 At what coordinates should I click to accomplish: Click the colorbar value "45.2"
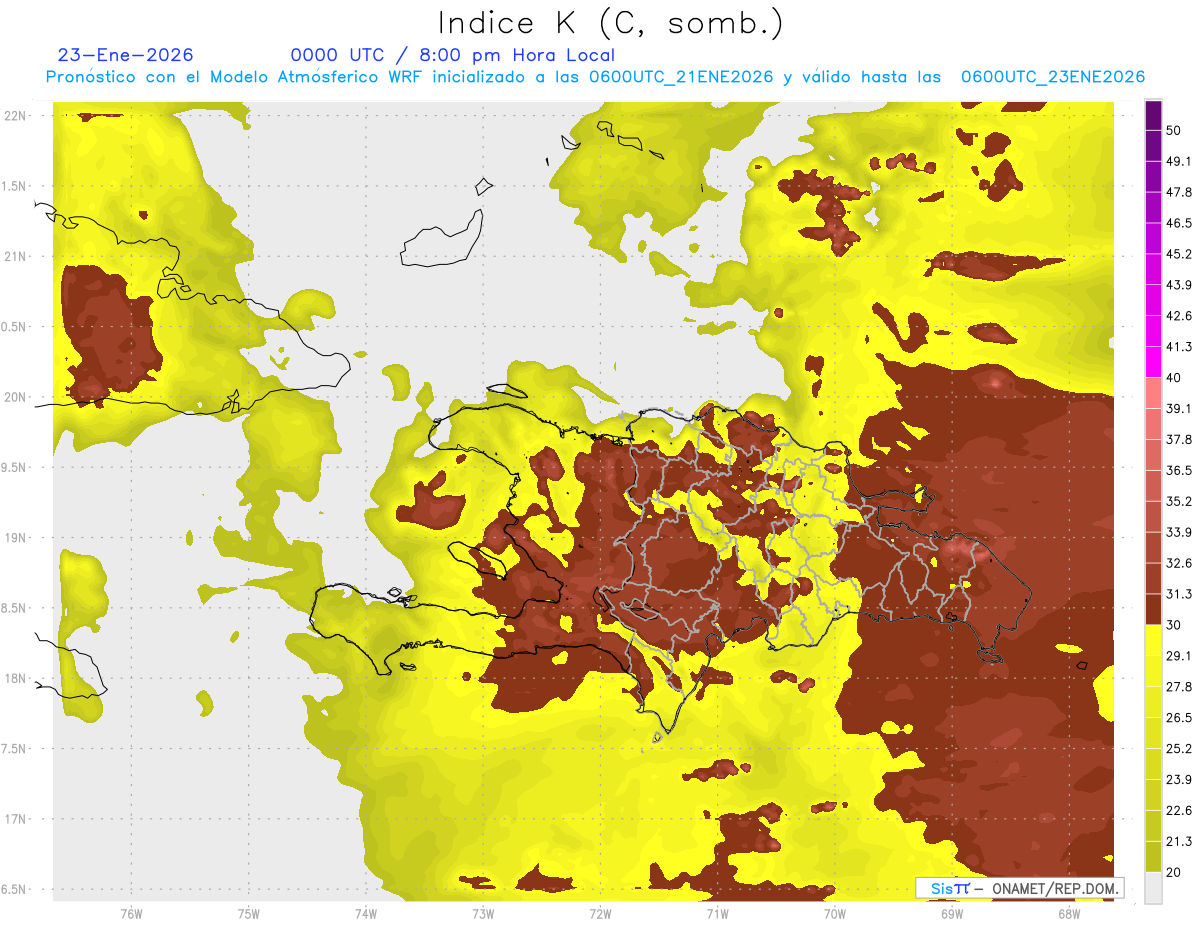1179,254
